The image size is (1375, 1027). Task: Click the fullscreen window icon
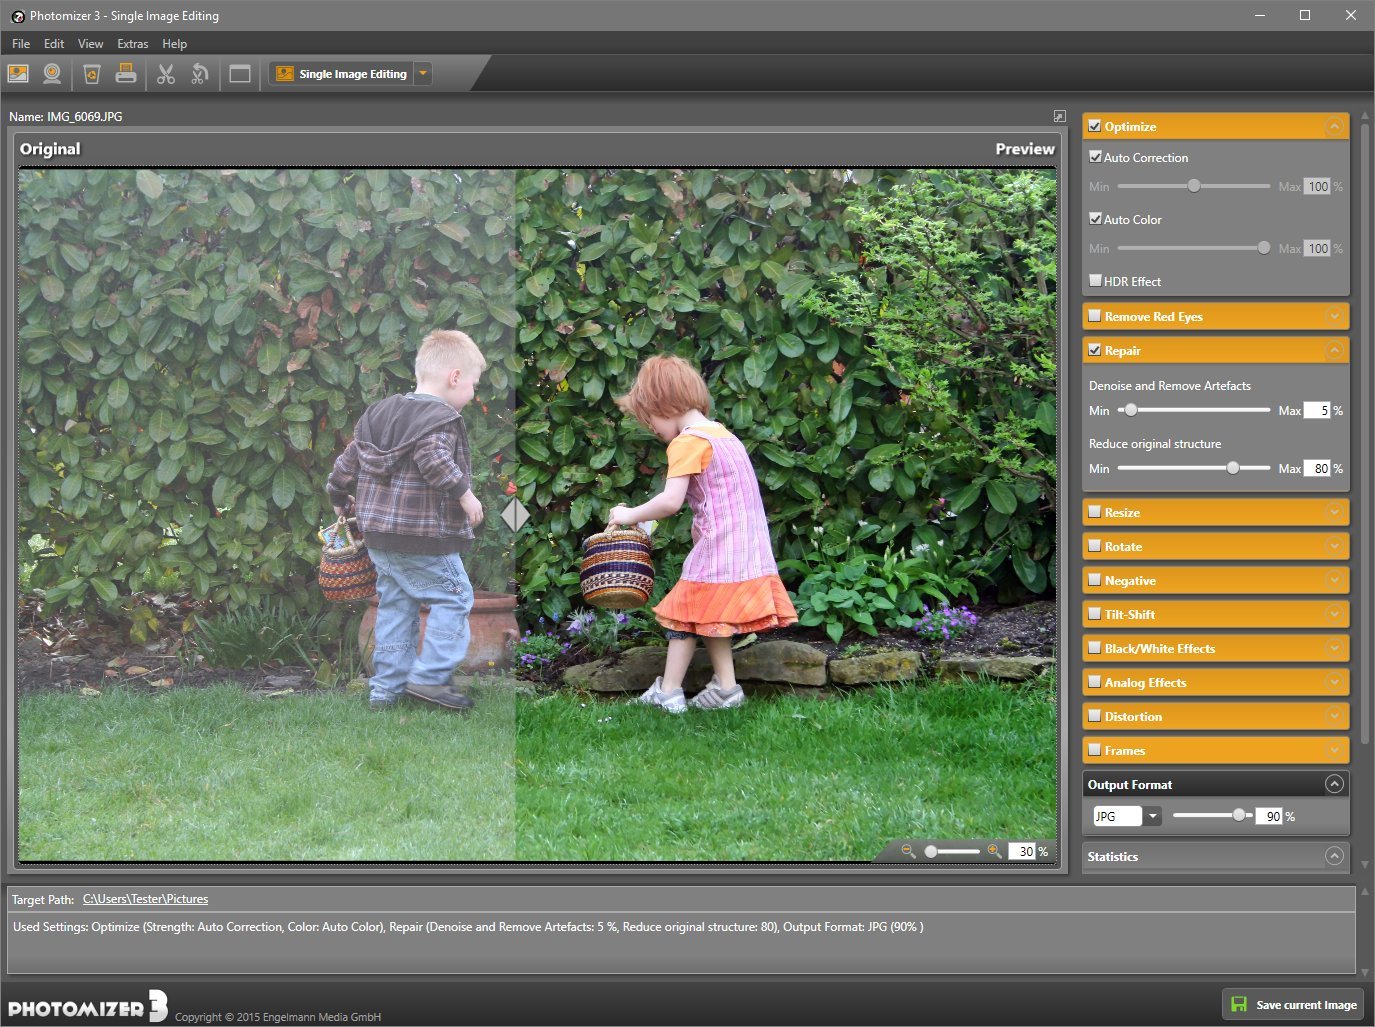(240, 74)
